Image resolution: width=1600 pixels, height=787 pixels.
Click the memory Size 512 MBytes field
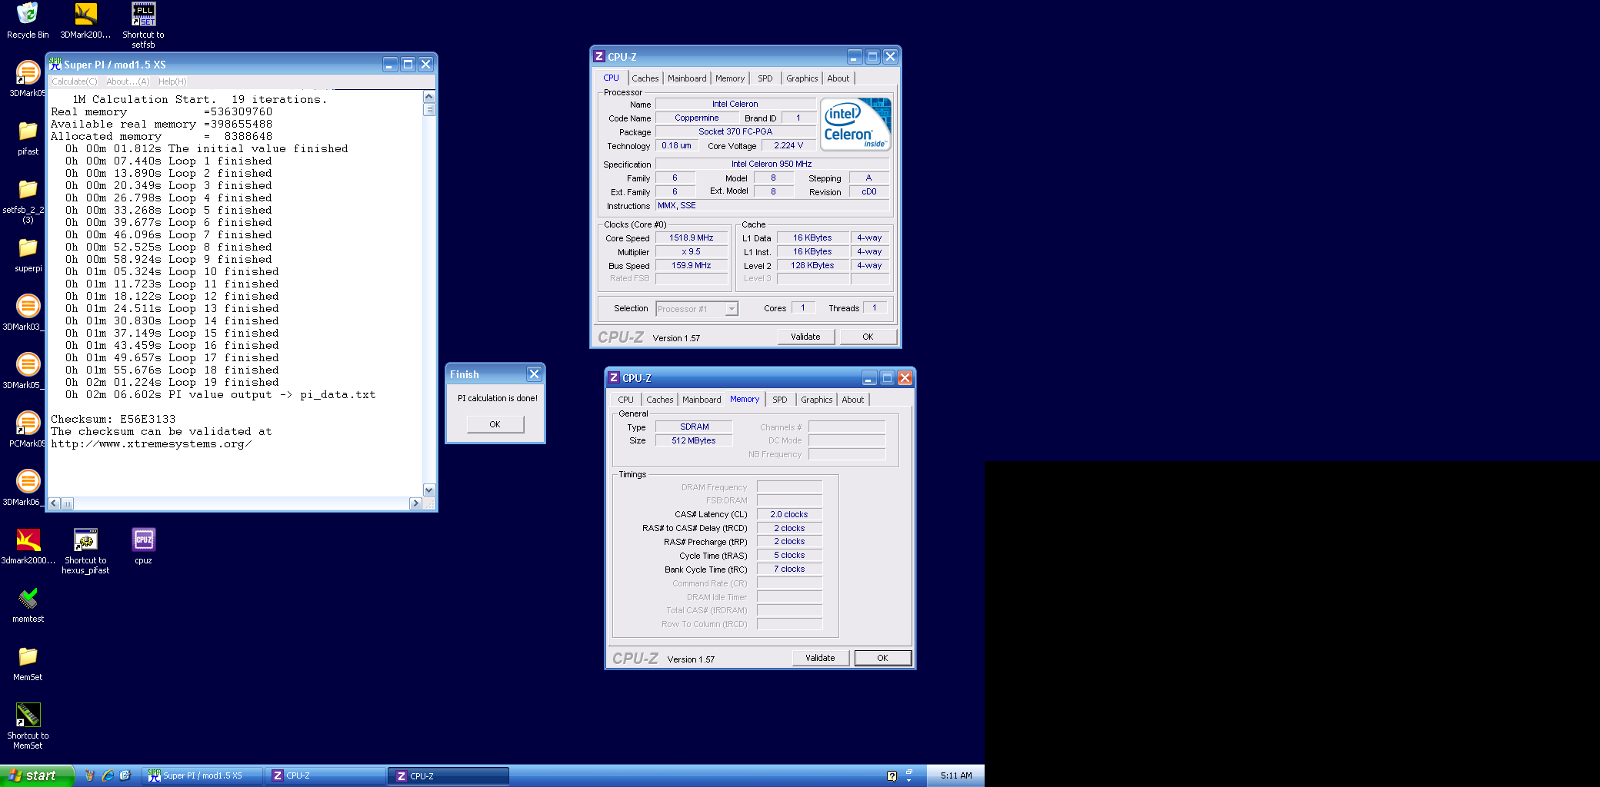point(694,440)
